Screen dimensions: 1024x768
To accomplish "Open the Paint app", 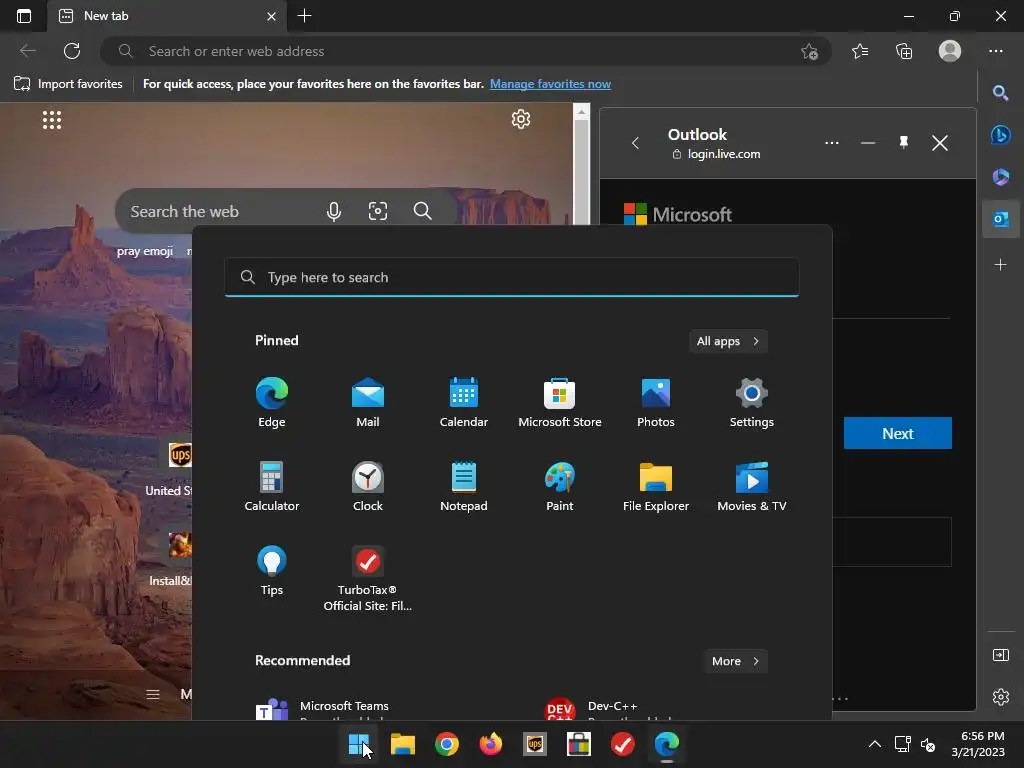I will (x=560, y=487).
